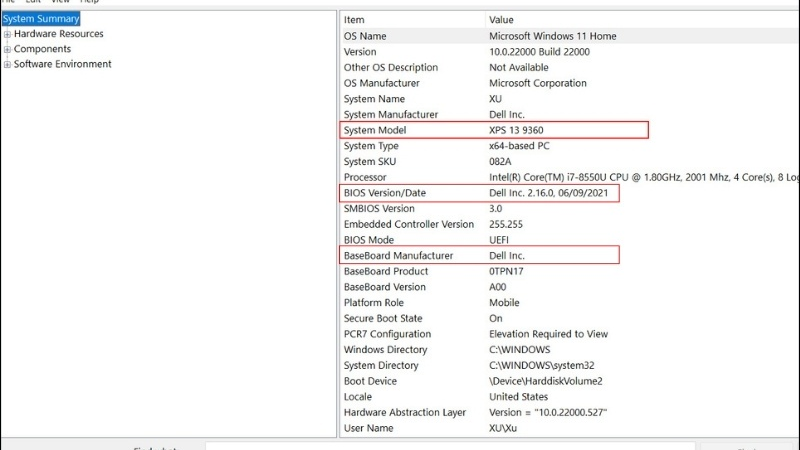Click the Find what input field
The width and height of the screenshot is (800, 450).
[450, 446]
